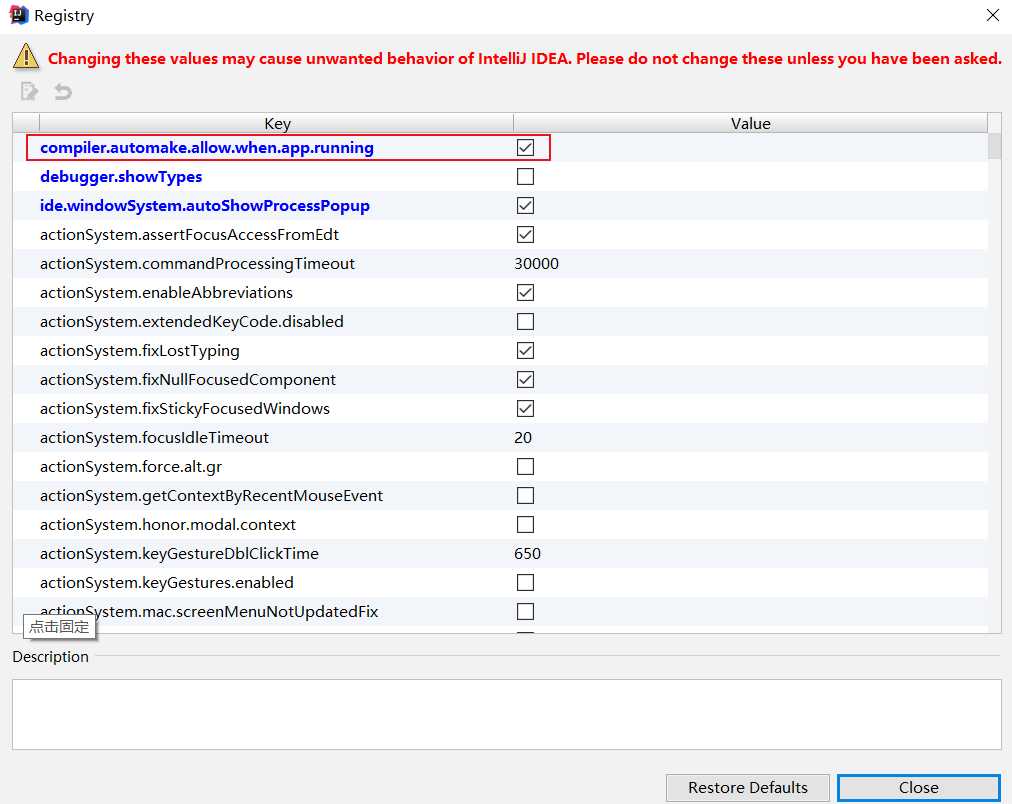Image resolution: width=1012 pixels, height=804 pixels.
Task: Click inside the Description text area
Action: 507,714
